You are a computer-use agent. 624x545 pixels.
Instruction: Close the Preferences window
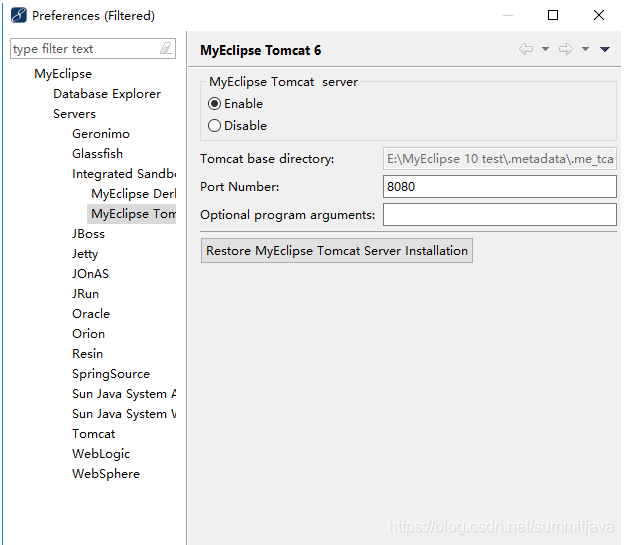[x=599, y=15]
